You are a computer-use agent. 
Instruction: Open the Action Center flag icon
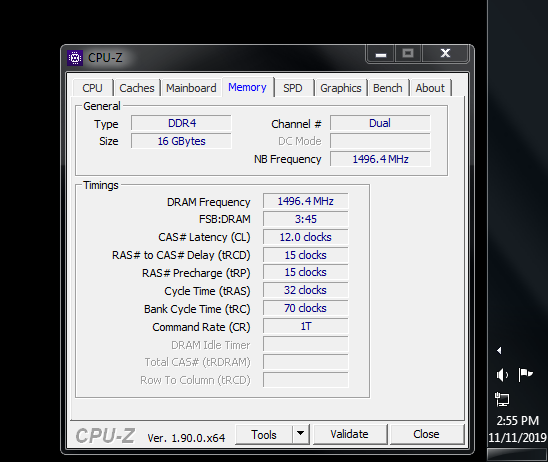click(525, 375)
